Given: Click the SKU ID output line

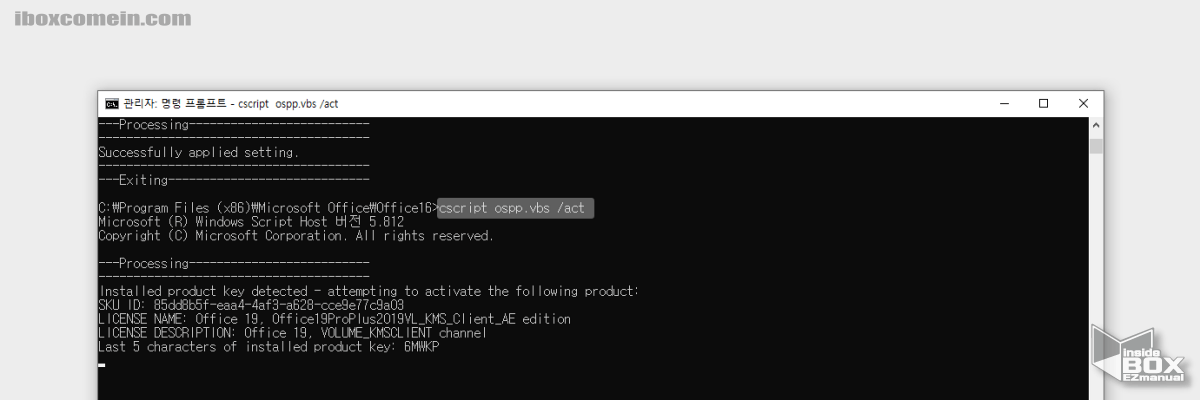Looking at the screenshot, I should tap(251, 305).
